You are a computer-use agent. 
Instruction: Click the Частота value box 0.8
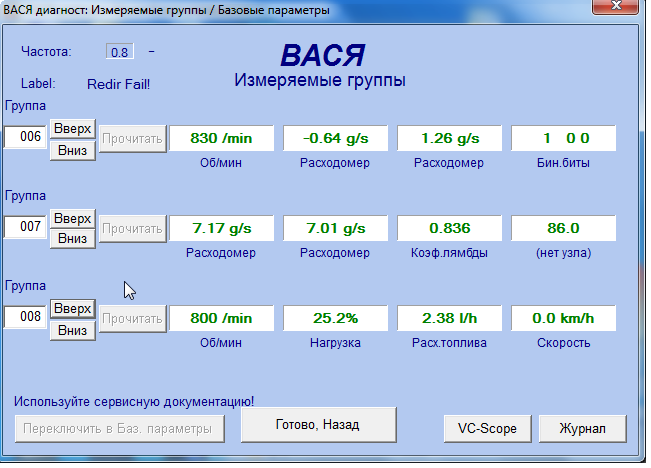pos(120,51)
